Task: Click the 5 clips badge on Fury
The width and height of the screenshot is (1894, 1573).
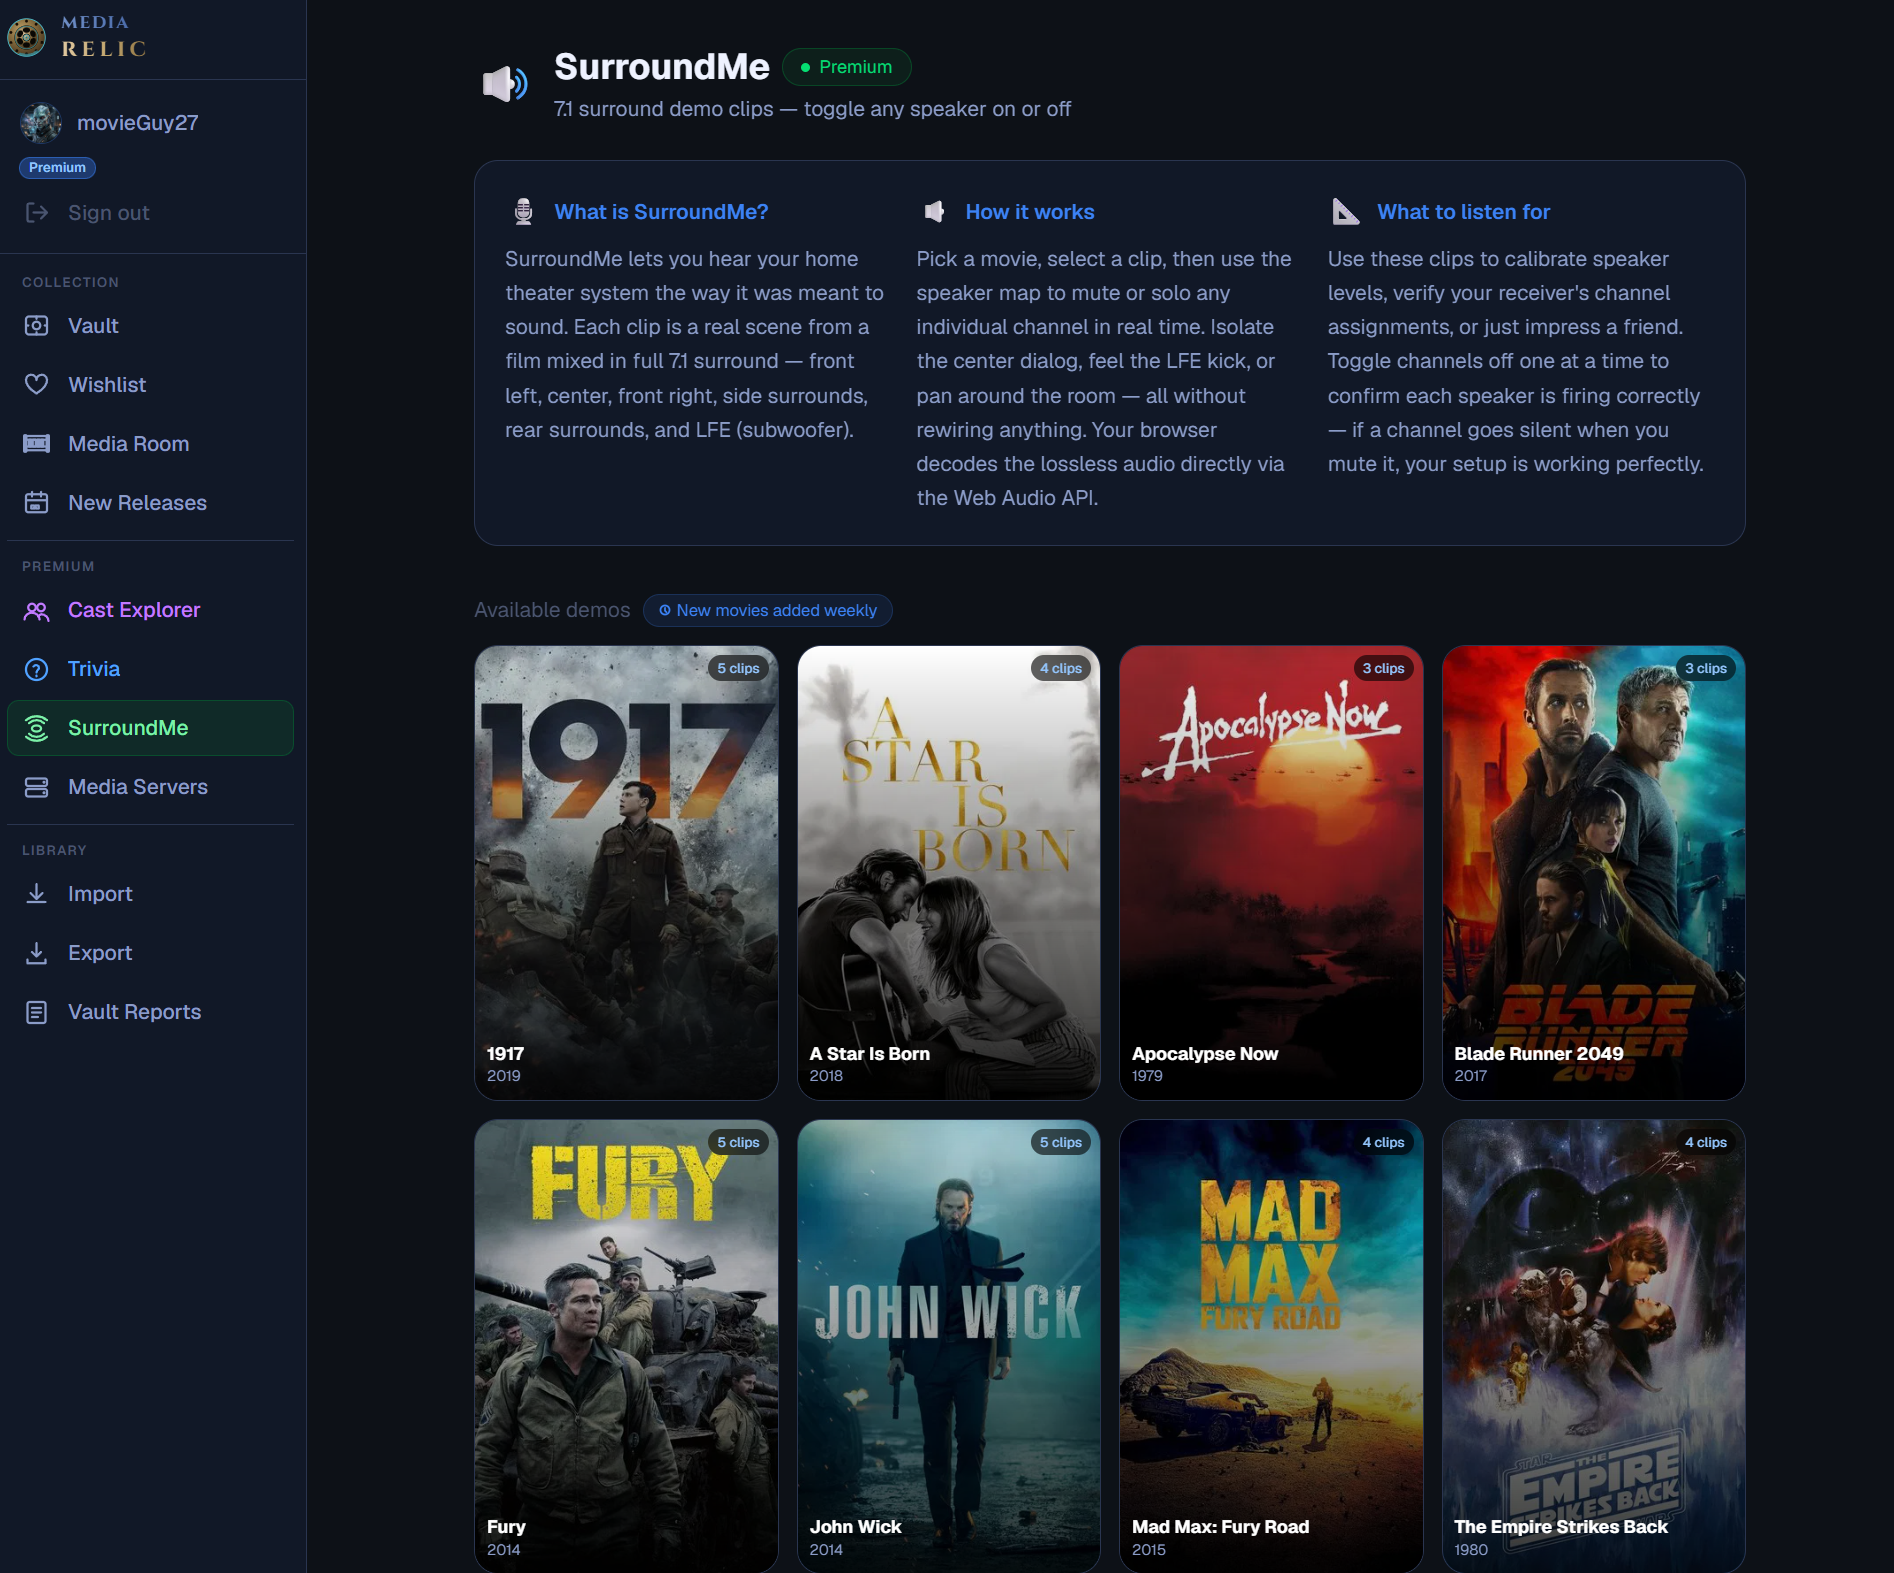Action: pyautogui.click(x=738, y=1142)
